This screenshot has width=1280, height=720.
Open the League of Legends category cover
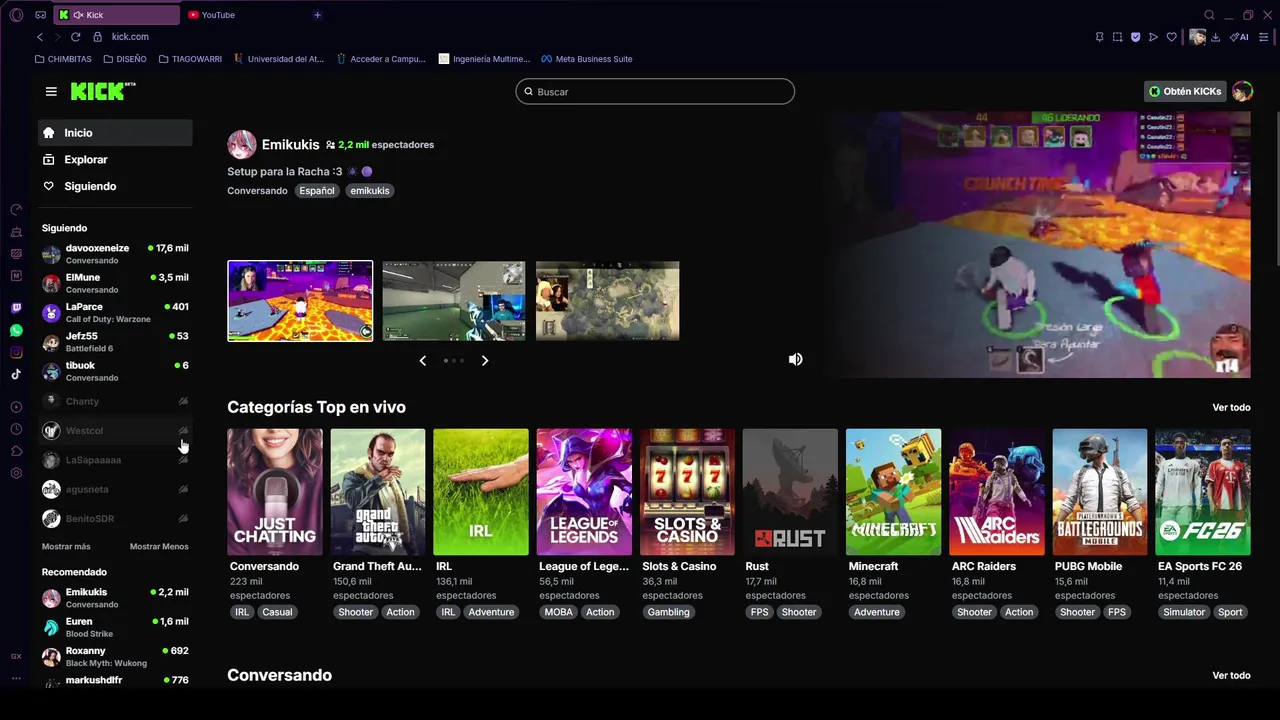coord(584,492)
